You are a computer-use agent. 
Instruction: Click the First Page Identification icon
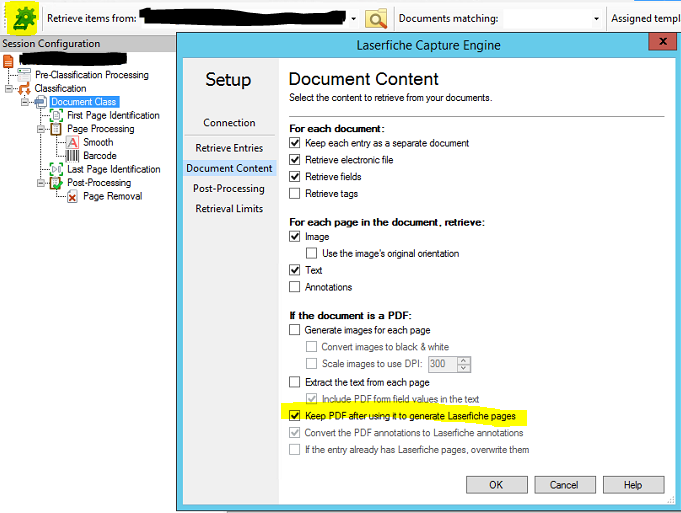56,116
